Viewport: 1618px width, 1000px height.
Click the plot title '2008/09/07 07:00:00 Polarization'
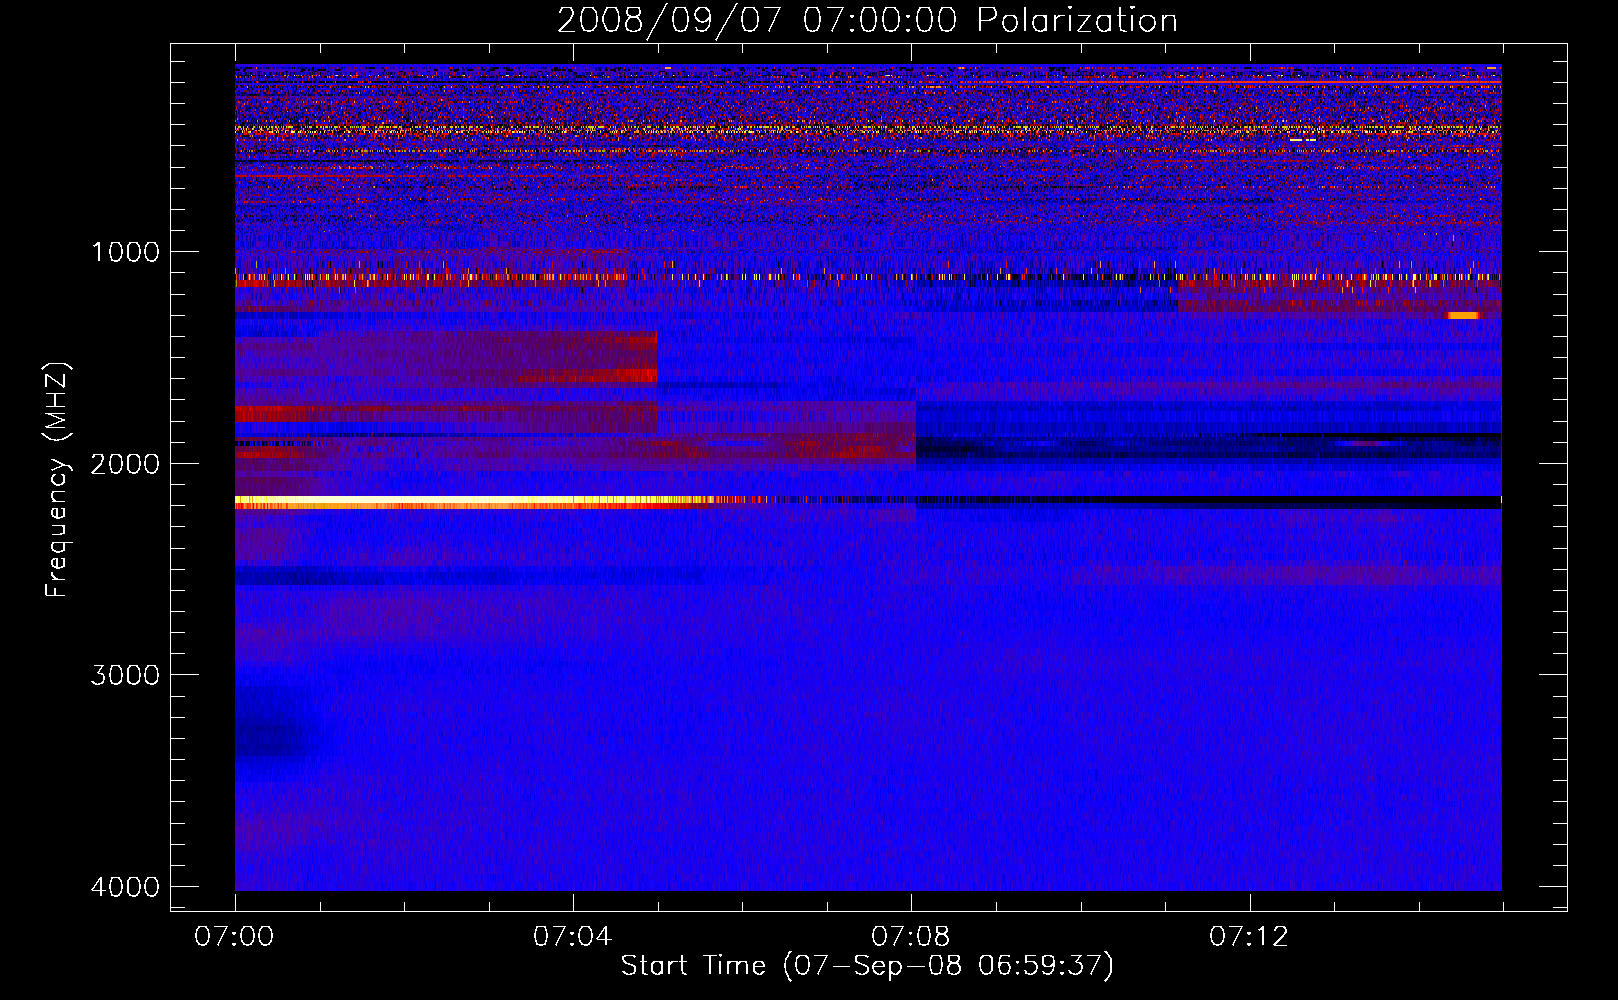click(867, 21)
